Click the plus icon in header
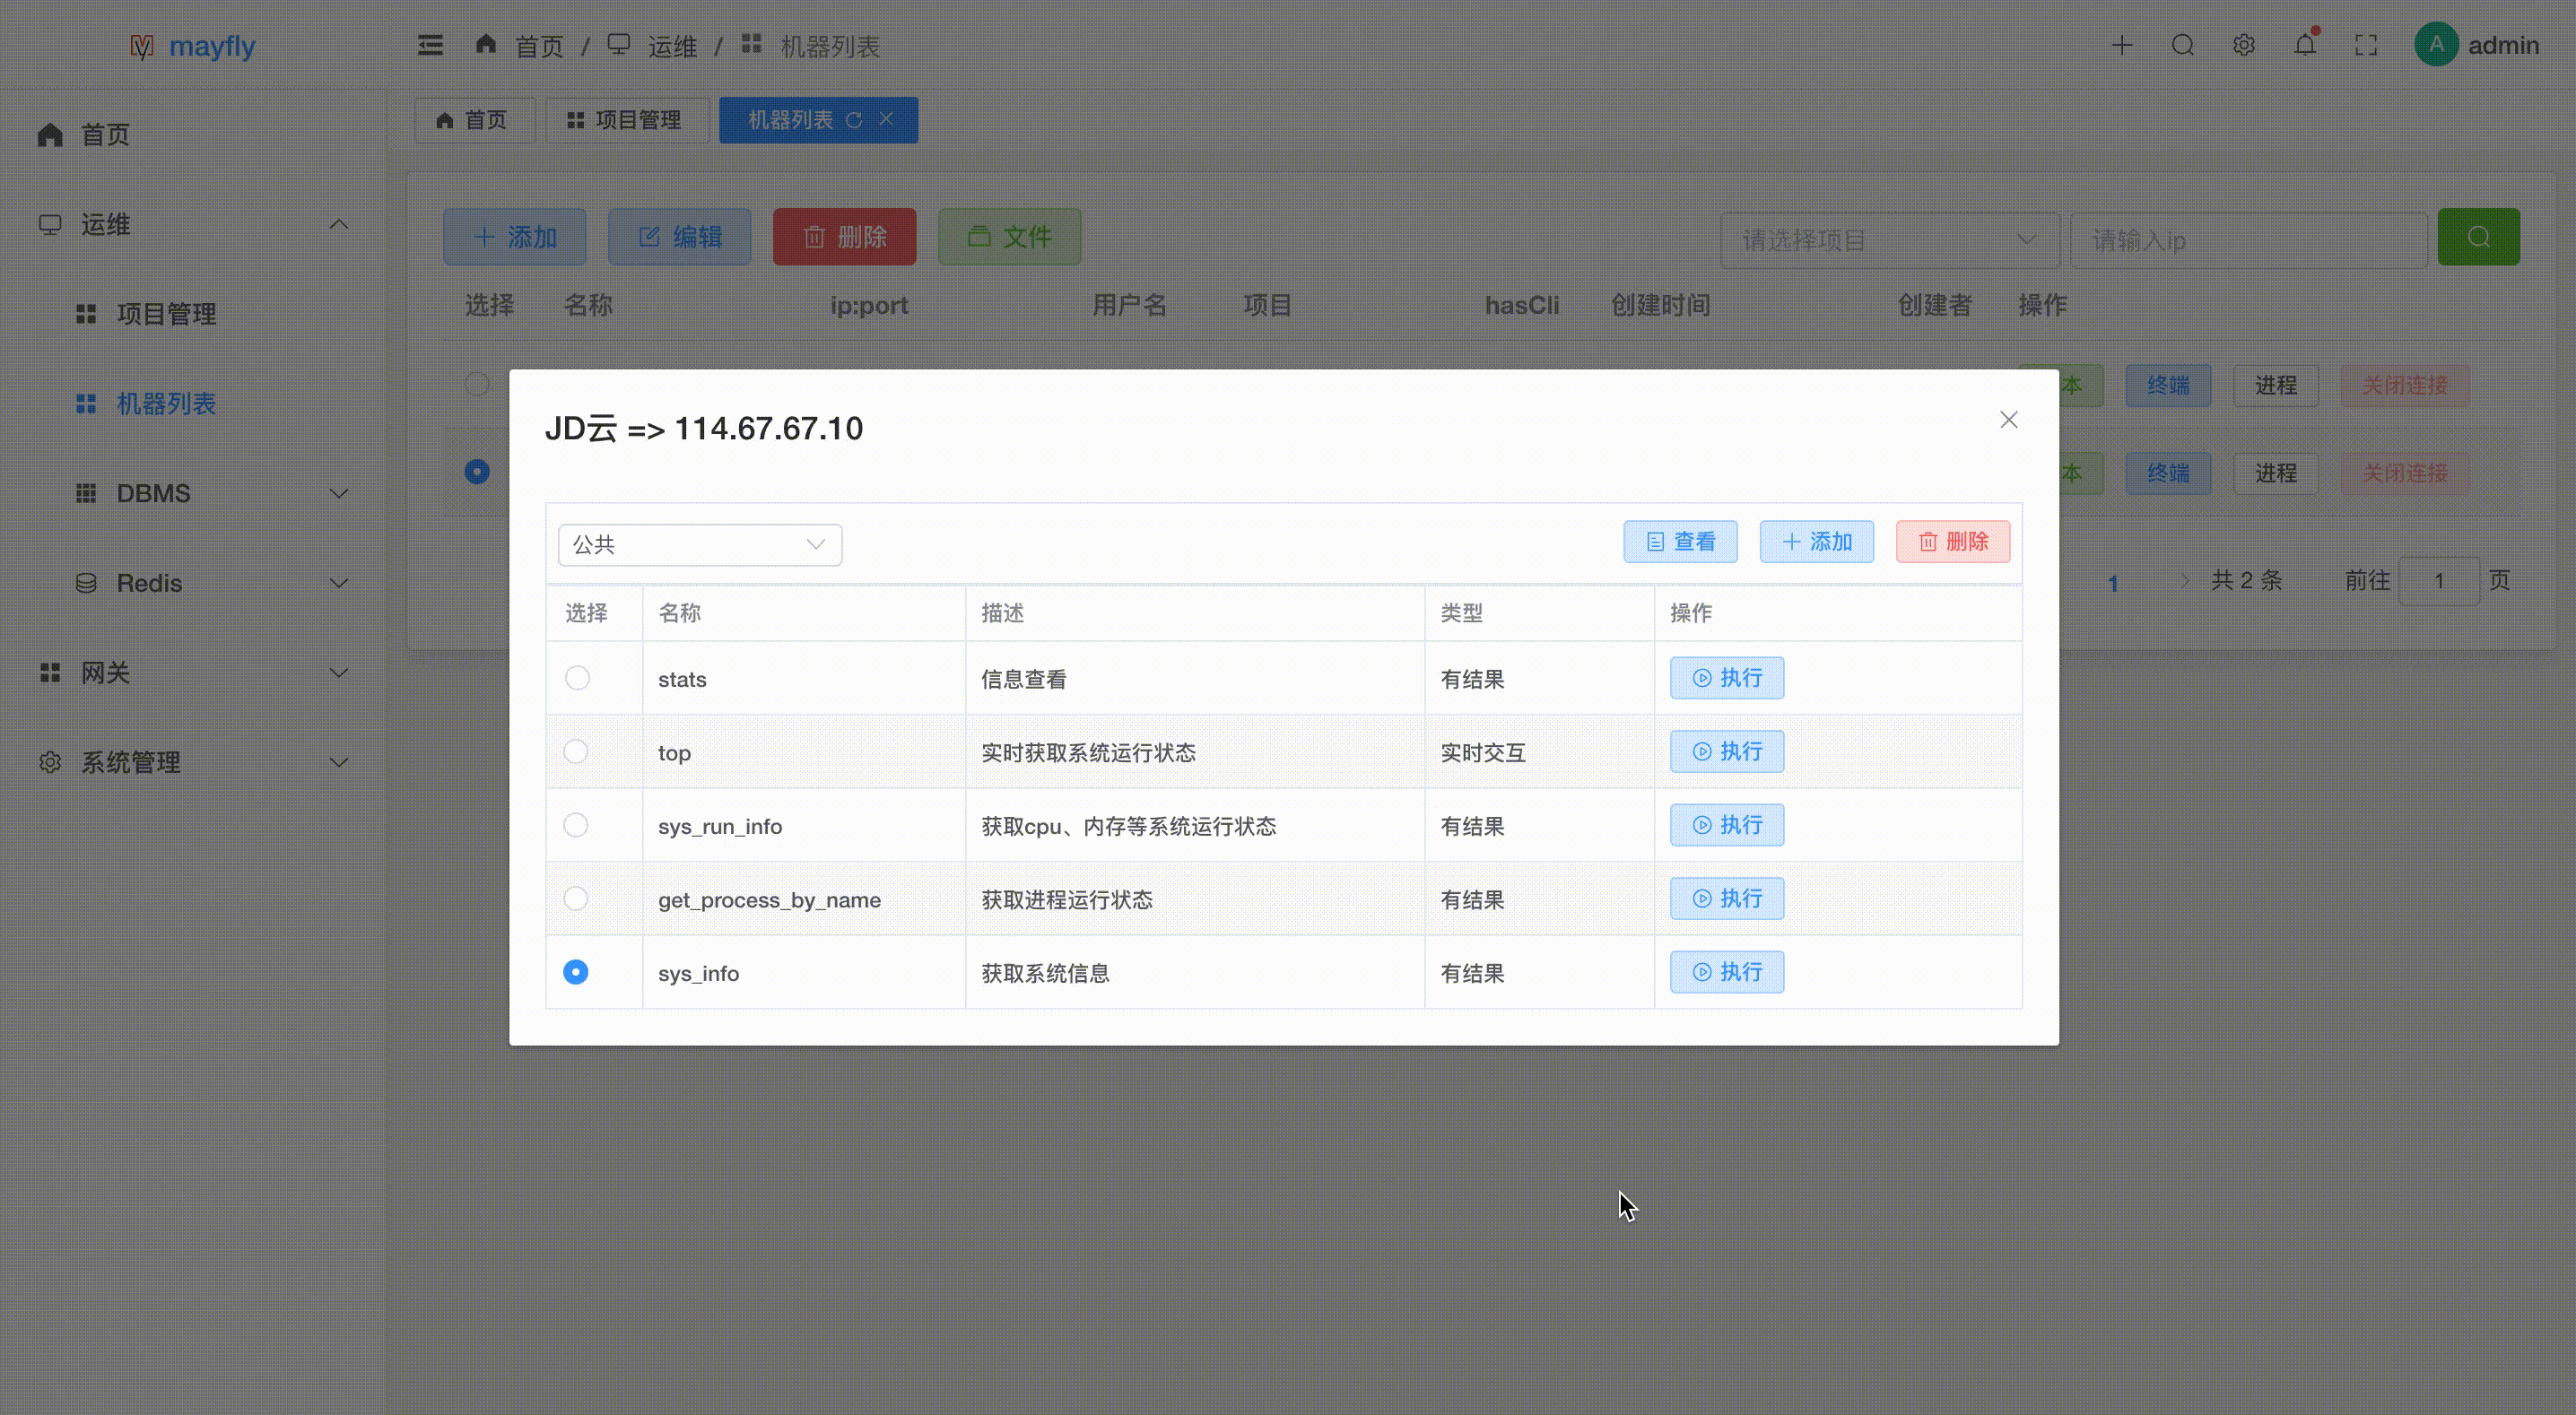This screenshot has width=2576, height=1415. (x=2121, y=46)
